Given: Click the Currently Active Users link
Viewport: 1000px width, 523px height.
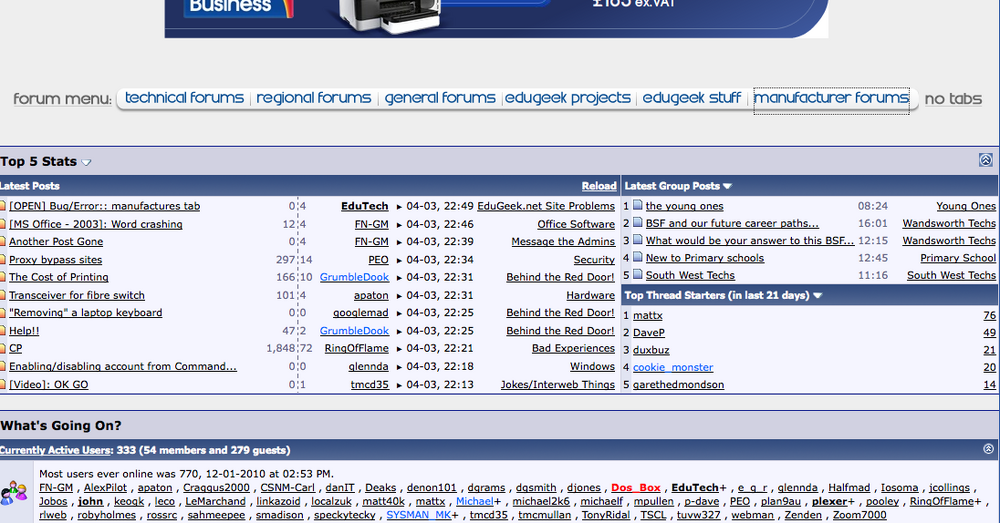Looking at the screenshot, I should (55, 450).
